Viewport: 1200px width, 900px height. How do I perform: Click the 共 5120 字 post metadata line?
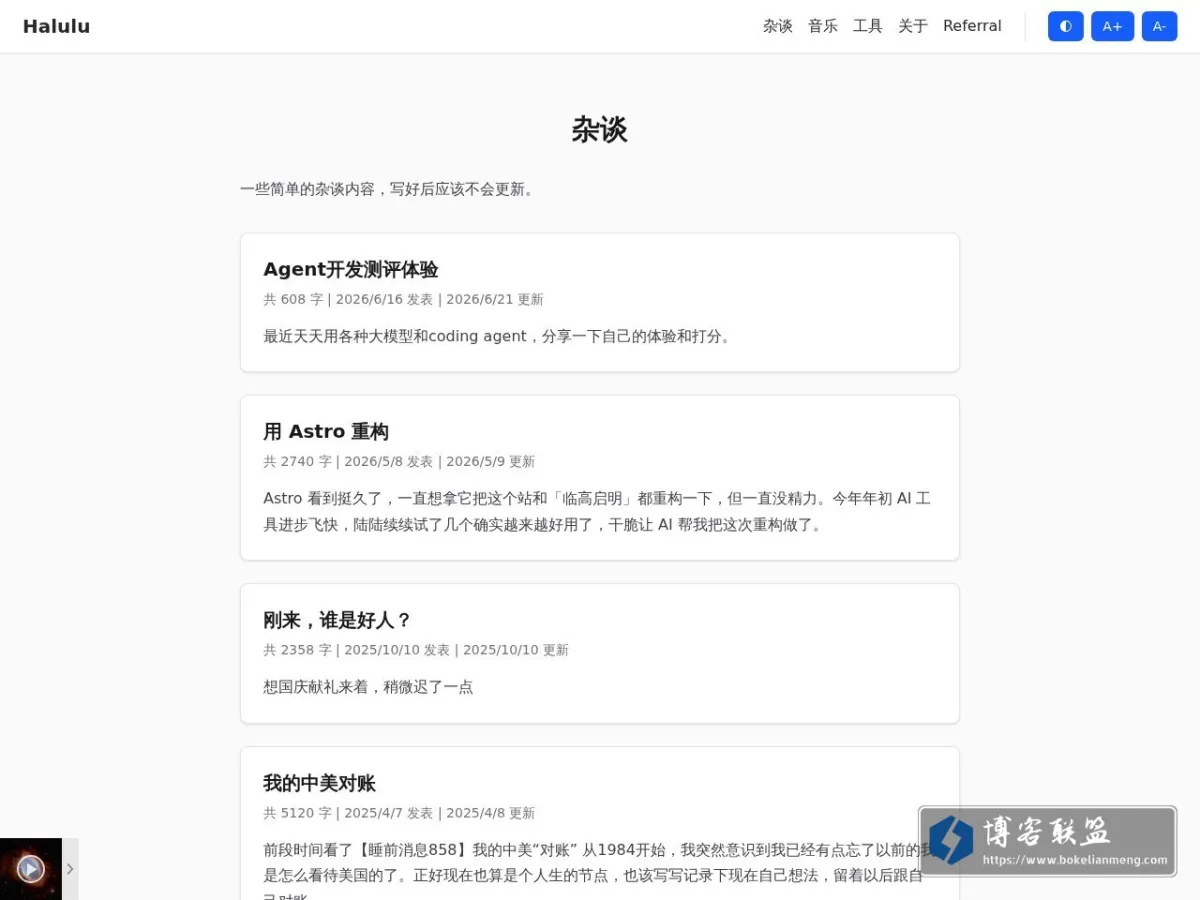(x=399, y=813)
